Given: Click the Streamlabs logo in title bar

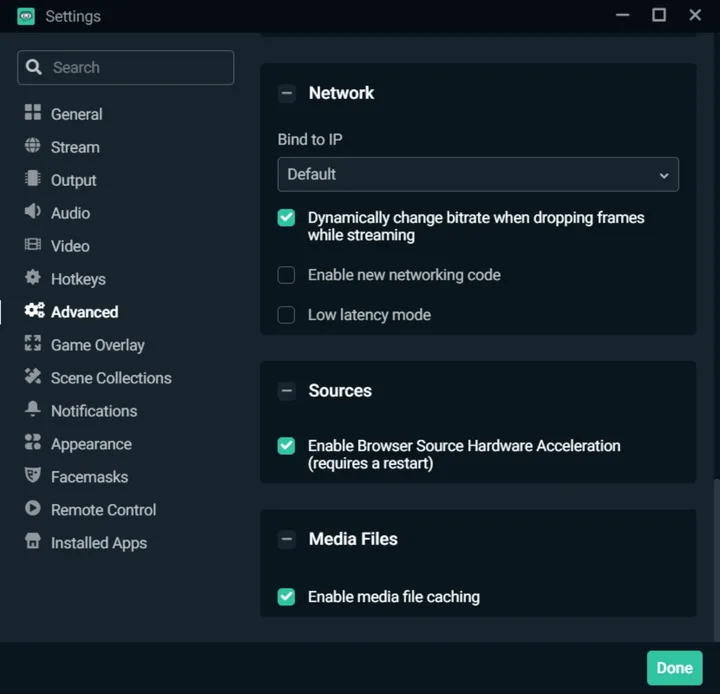Looking at the screenshot, I should click(26, 17).
